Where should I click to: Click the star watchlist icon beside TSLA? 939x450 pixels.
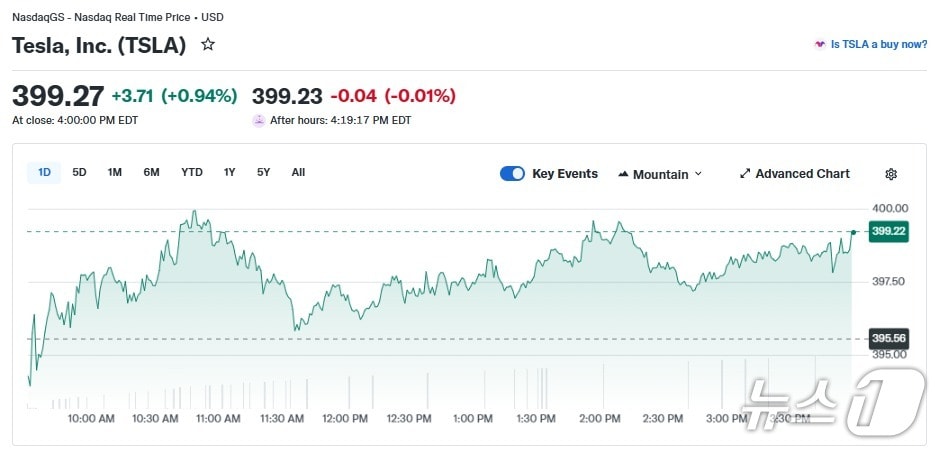click(208, 45)
